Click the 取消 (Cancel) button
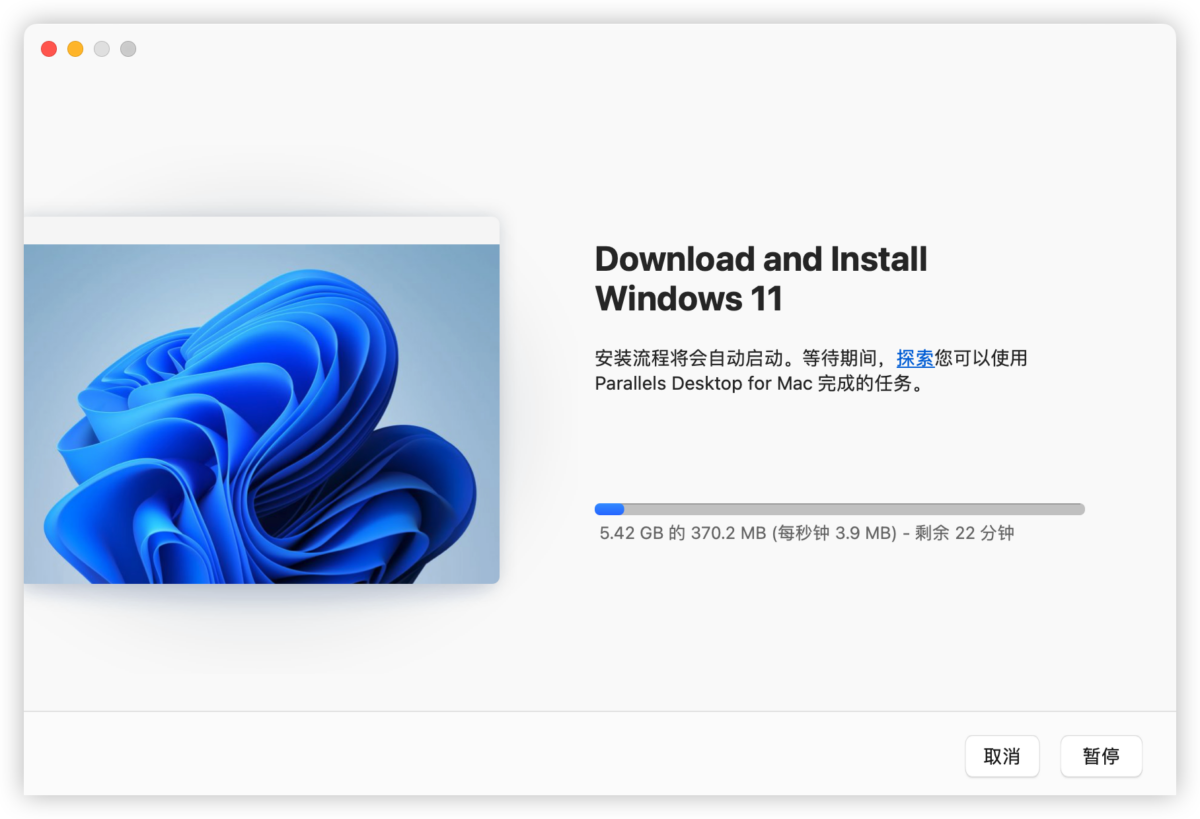This screenshot has height=819, width=1200. coord(1002,756)
